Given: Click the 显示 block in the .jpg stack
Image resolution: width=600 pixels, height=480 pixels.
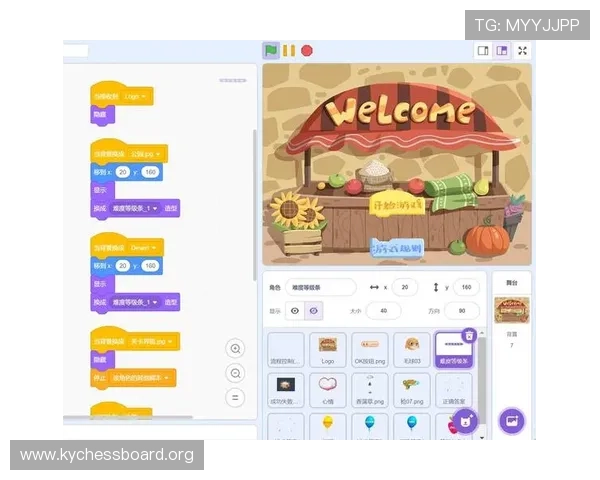Looking at the screenshot, I should (x=103, y=191).
